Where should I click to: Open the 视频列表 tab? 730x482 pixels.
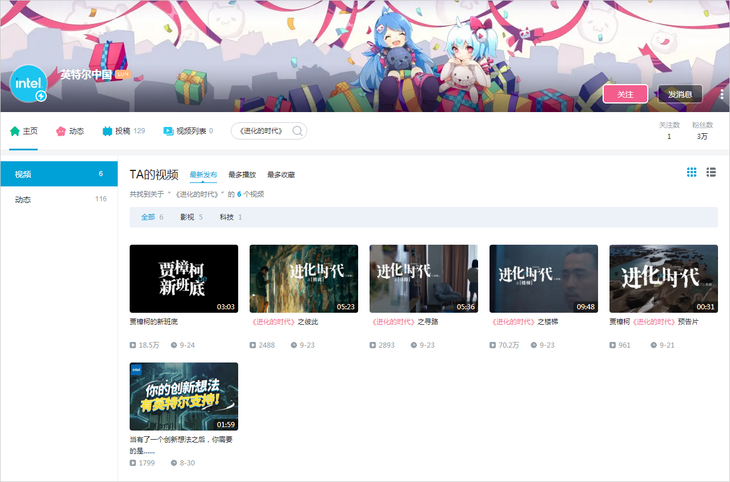click(188, 131)
